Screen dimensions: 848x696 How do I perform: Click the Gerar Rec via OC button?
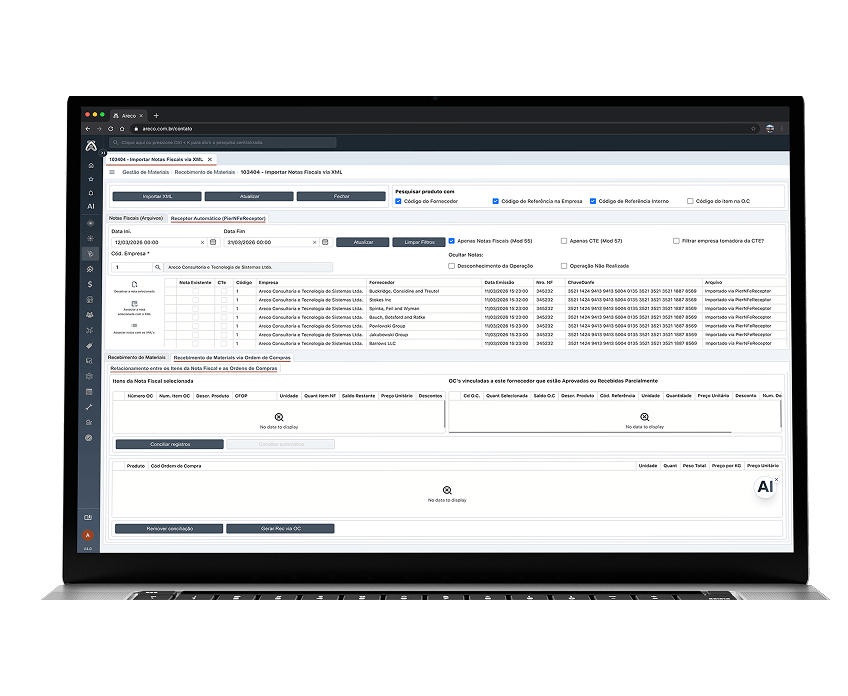[280, 528]
